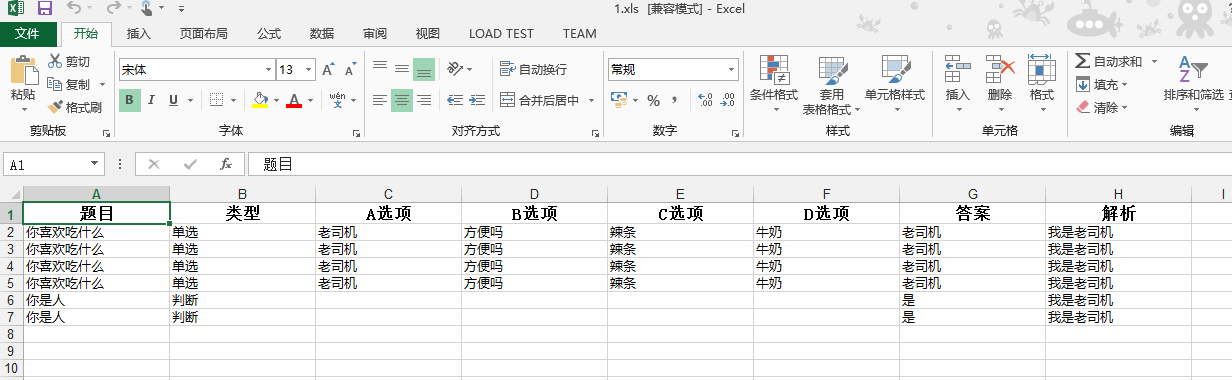The image size is (1232, 380).
Task: Open the font size dropdown
Action: point(307,70)
